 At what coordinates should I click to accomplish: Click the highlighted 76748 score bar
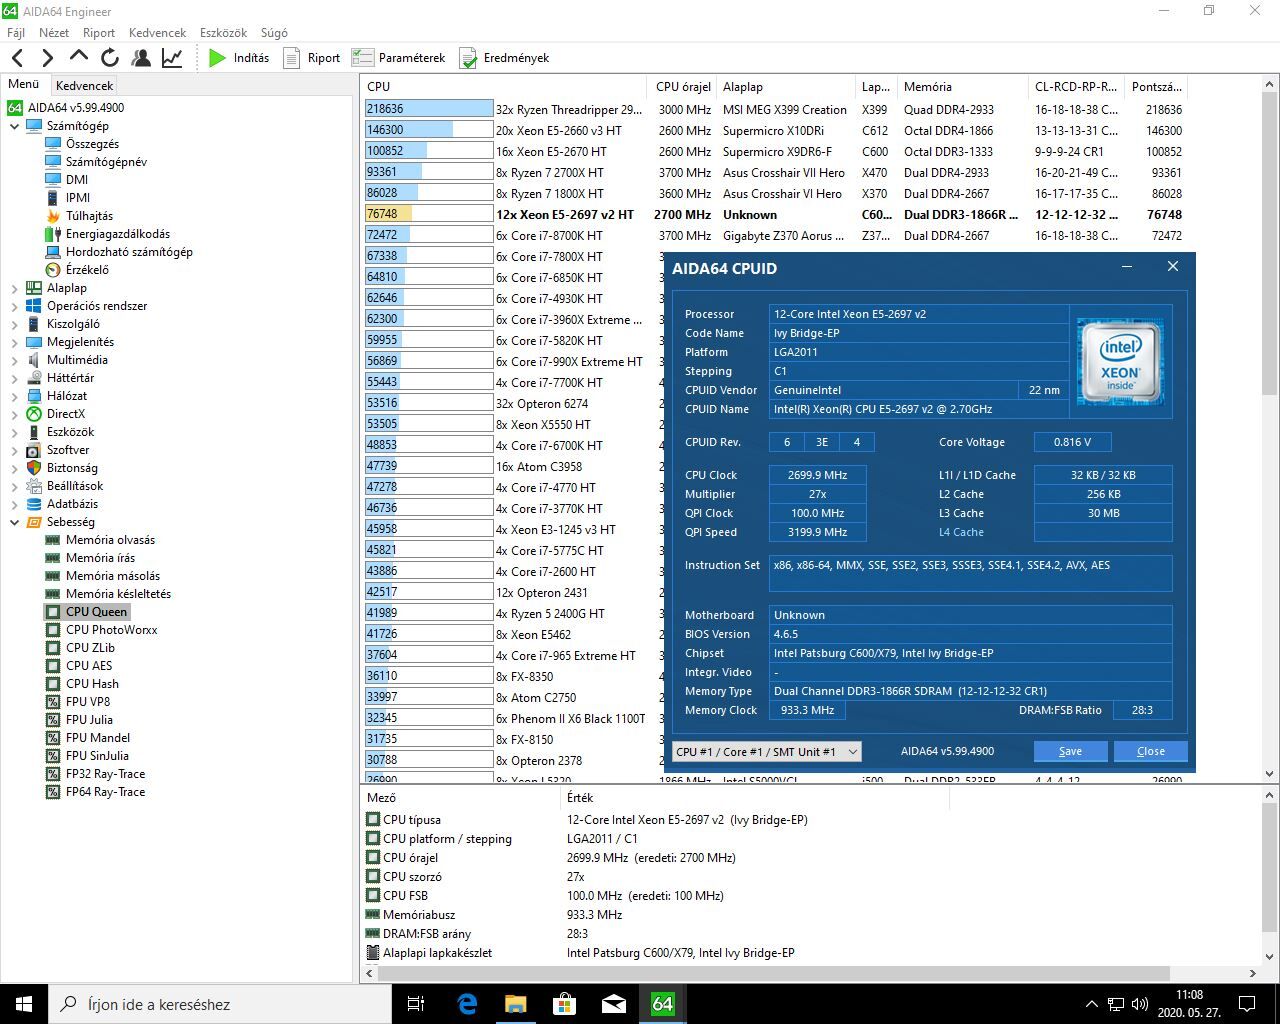click(x=429, y=214)
